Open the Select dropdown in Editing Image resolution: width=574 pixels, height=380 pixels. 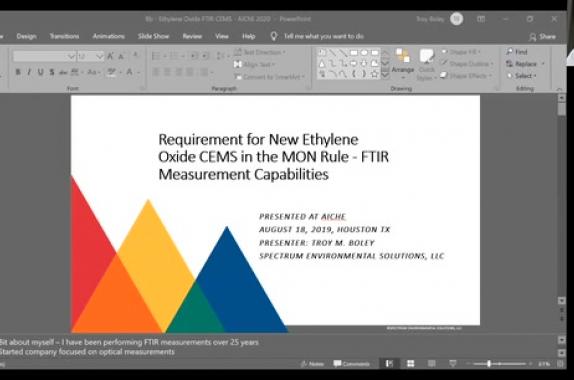(x=522, y=76)
